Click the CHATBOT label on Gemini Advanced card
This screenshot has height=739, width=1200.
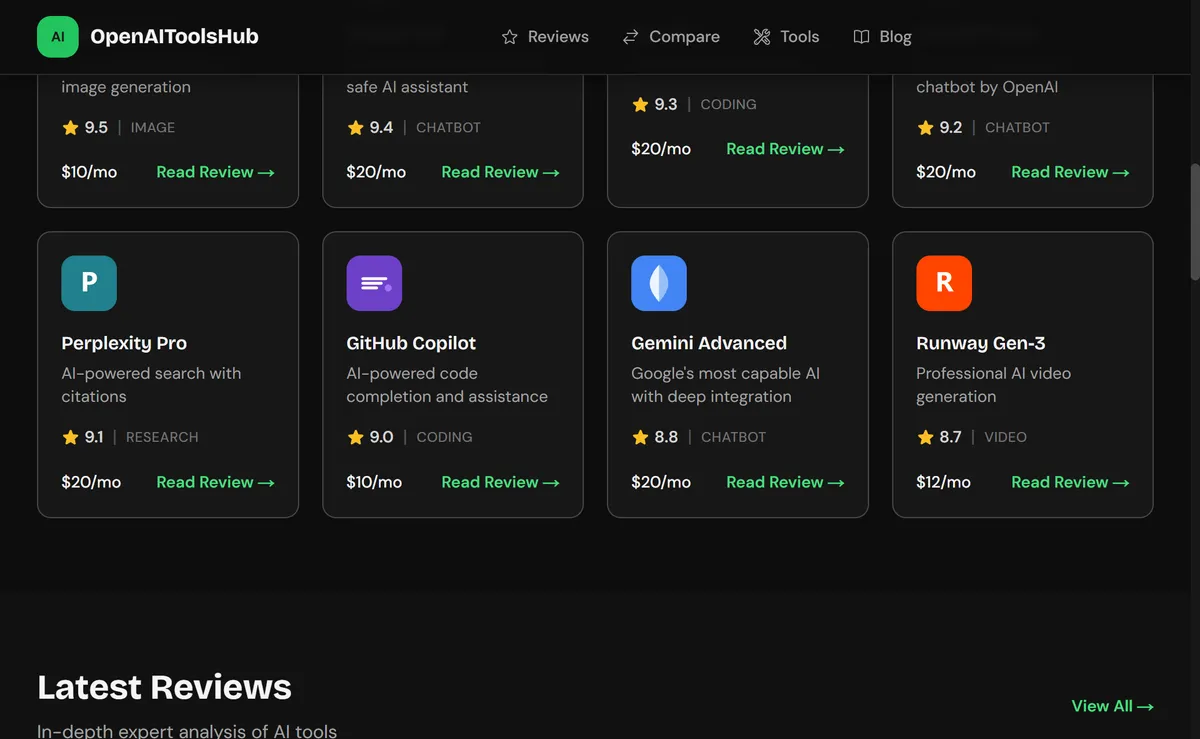pyautogui.click(x=733, y=437)
